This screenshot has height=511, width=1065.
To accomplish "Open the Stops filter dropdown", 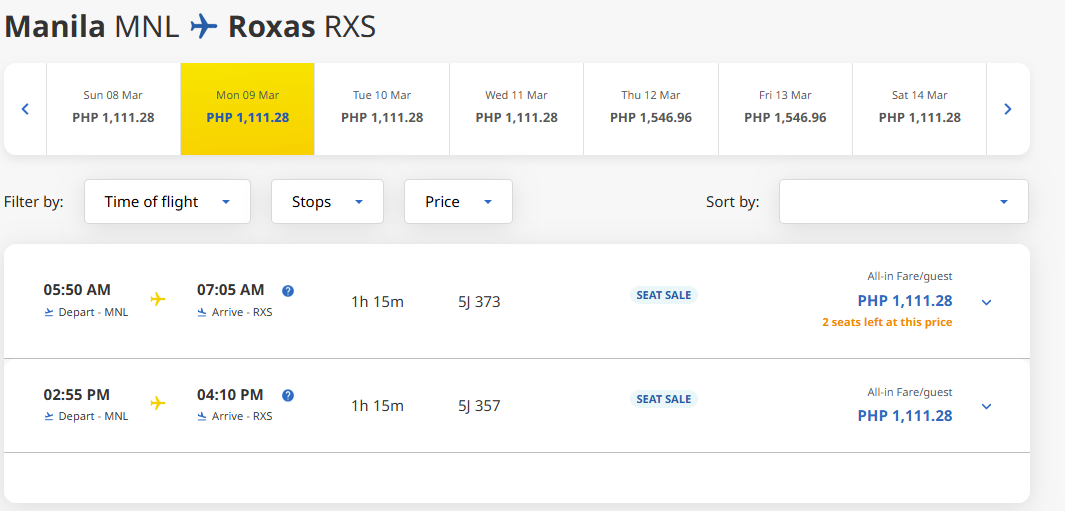I will 327,202.
